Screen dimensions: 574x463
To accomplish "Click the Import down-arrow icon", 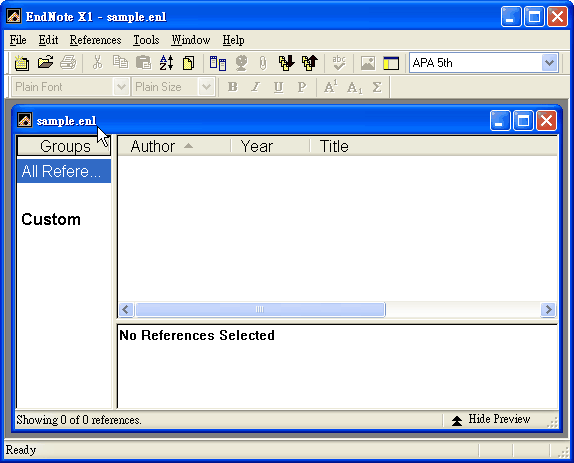I will [286, 63].
